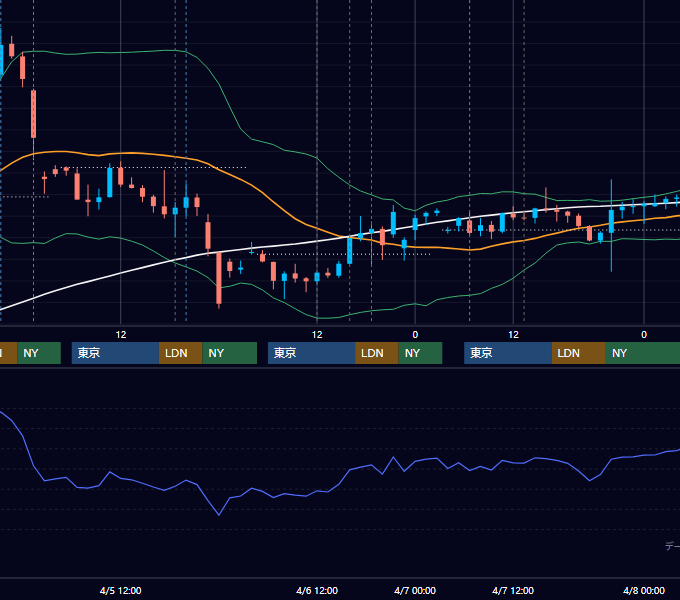Select the LDN session bar on April 7

click(x=579, y=353)
